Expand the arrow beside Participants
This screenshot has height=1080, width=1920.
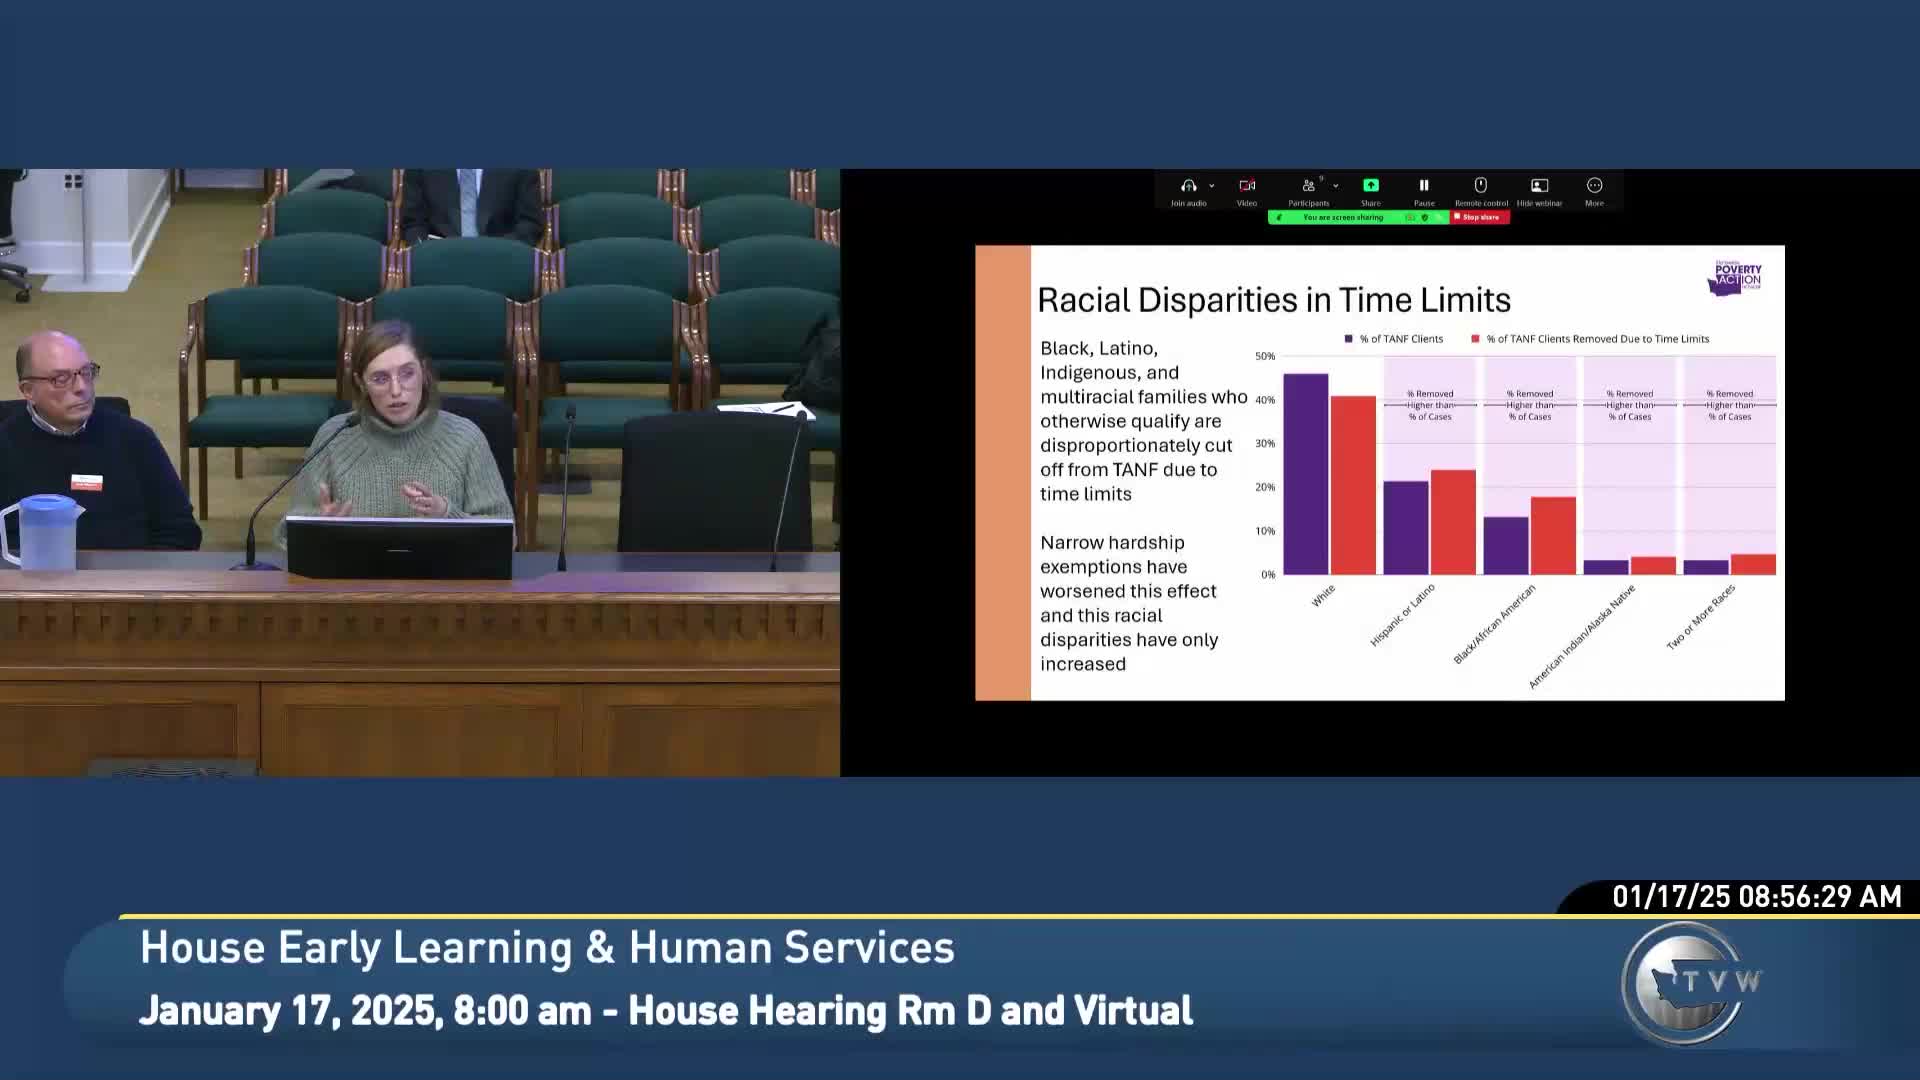(x=1336, y=186)
